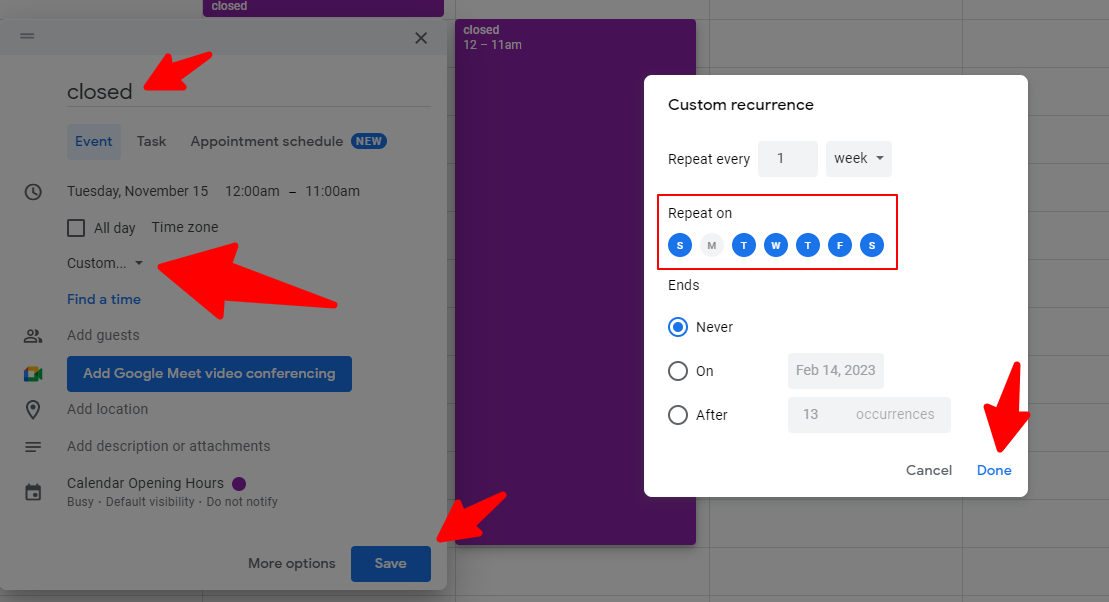The height and width of the screenshot is (602, 1109).
Task: Enable Monday in the Repeat on row
Action: click(712, 245)
